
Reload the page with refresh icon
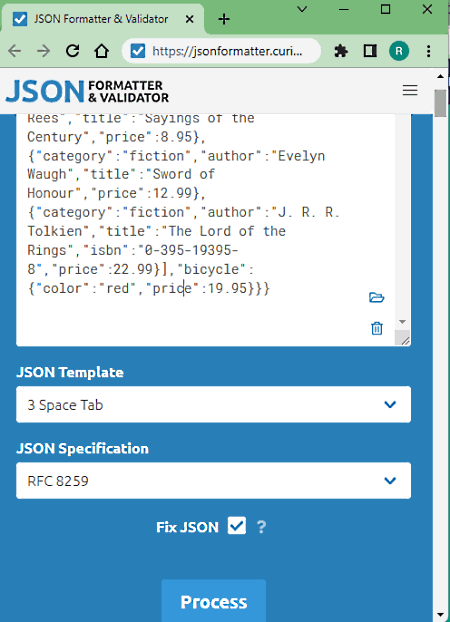tap(73, 50)
